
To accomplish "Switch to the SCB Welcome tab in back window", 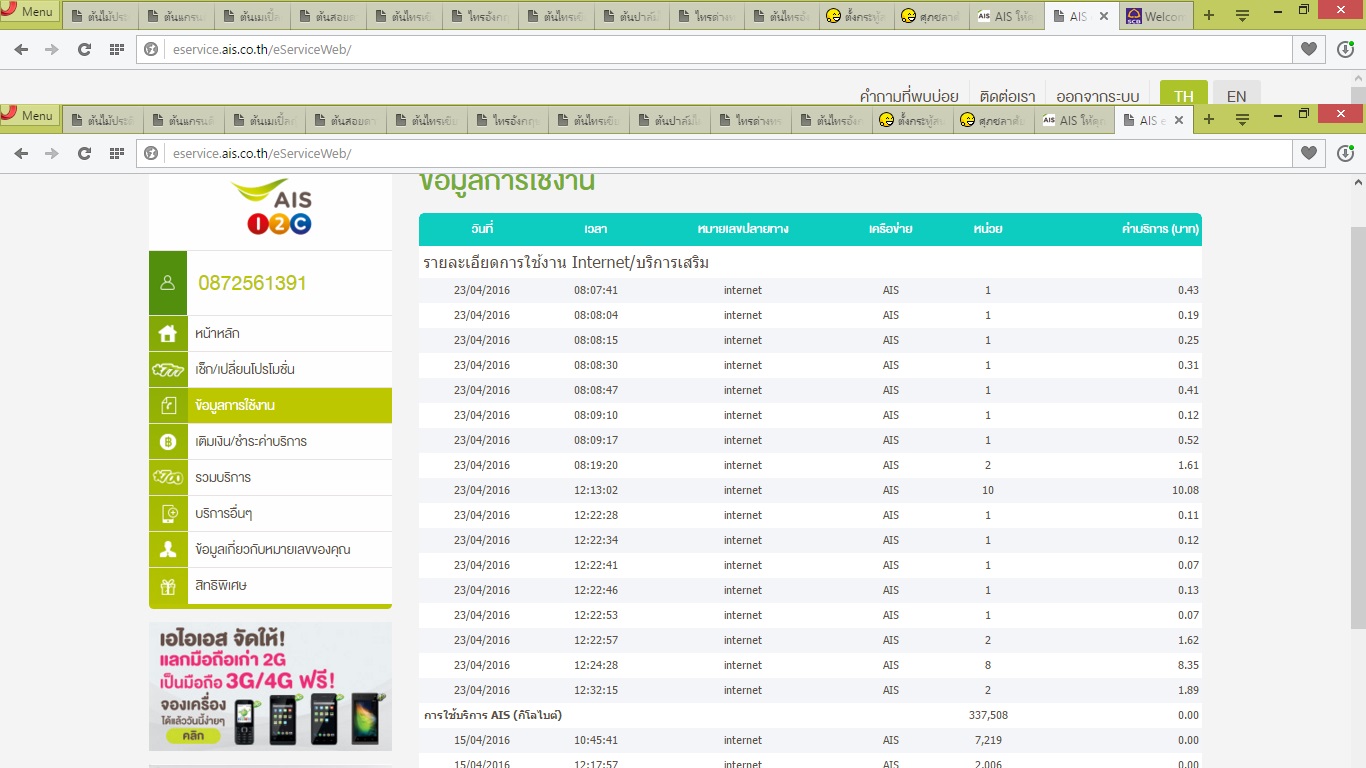I will pos(1156,17).
